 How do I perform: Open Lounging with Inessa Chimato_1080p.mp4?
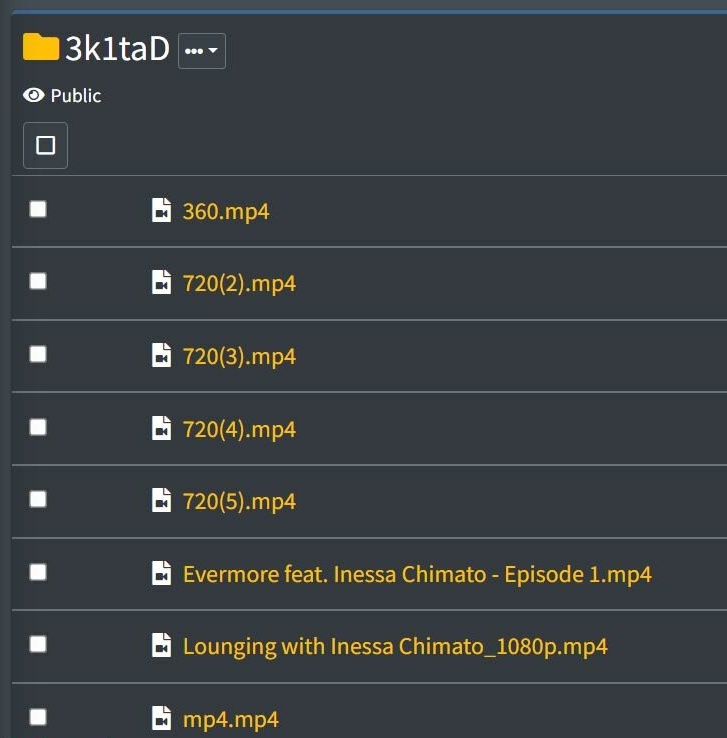(x=395, y=646)
